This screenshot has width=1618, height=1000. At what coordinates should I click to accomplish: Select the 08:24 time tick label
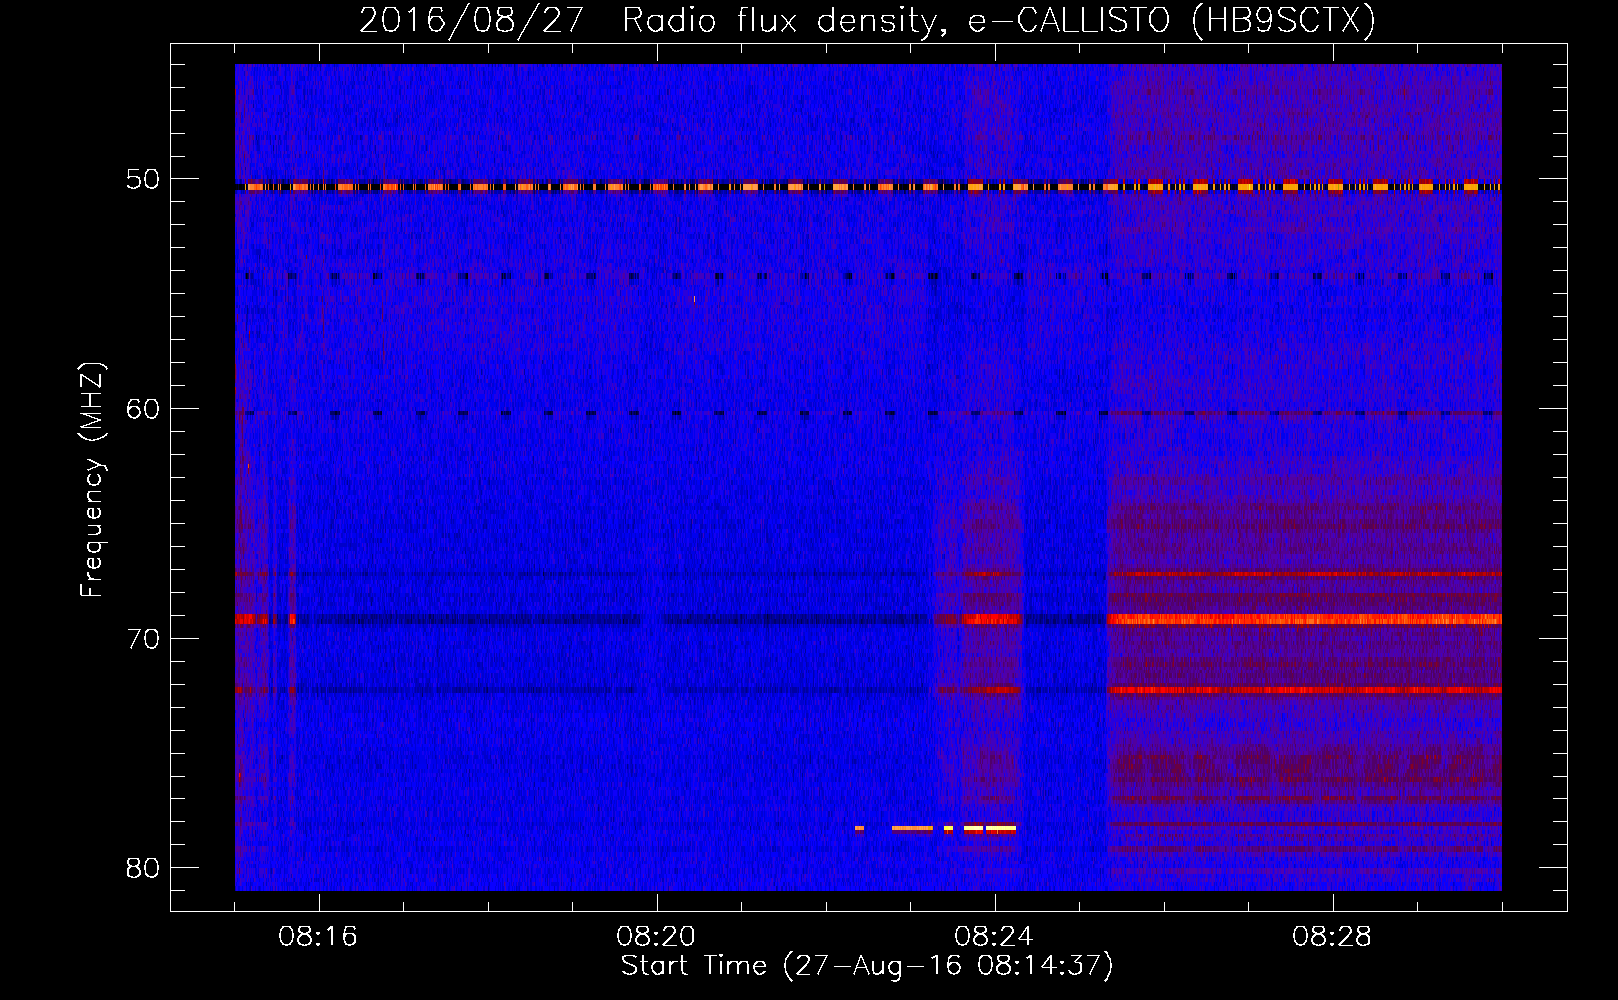(x=993, y=937)
